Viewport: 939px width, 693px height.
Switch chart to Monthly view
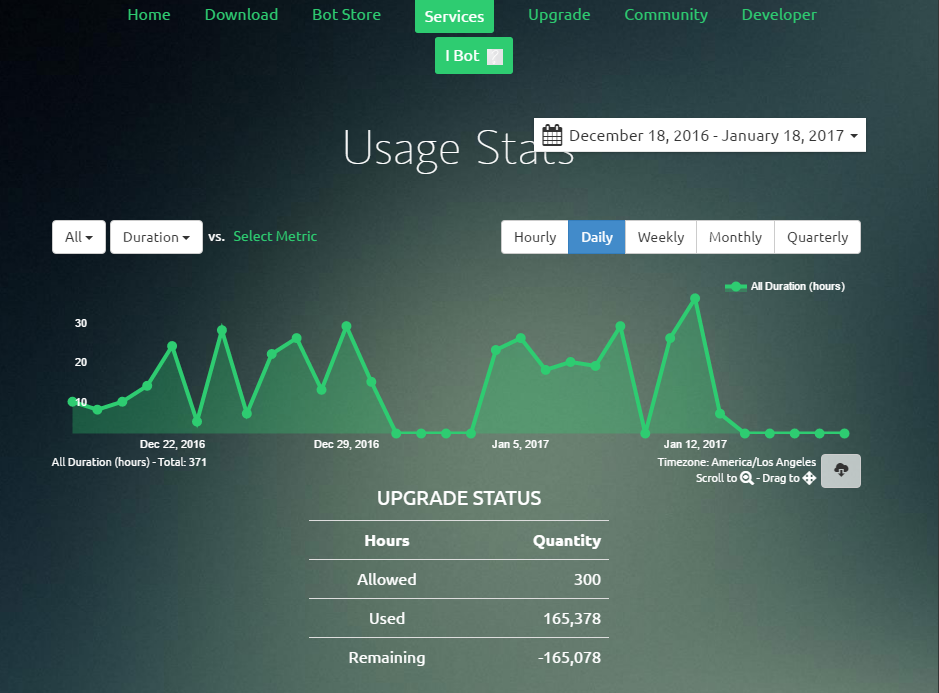[735, 237]
